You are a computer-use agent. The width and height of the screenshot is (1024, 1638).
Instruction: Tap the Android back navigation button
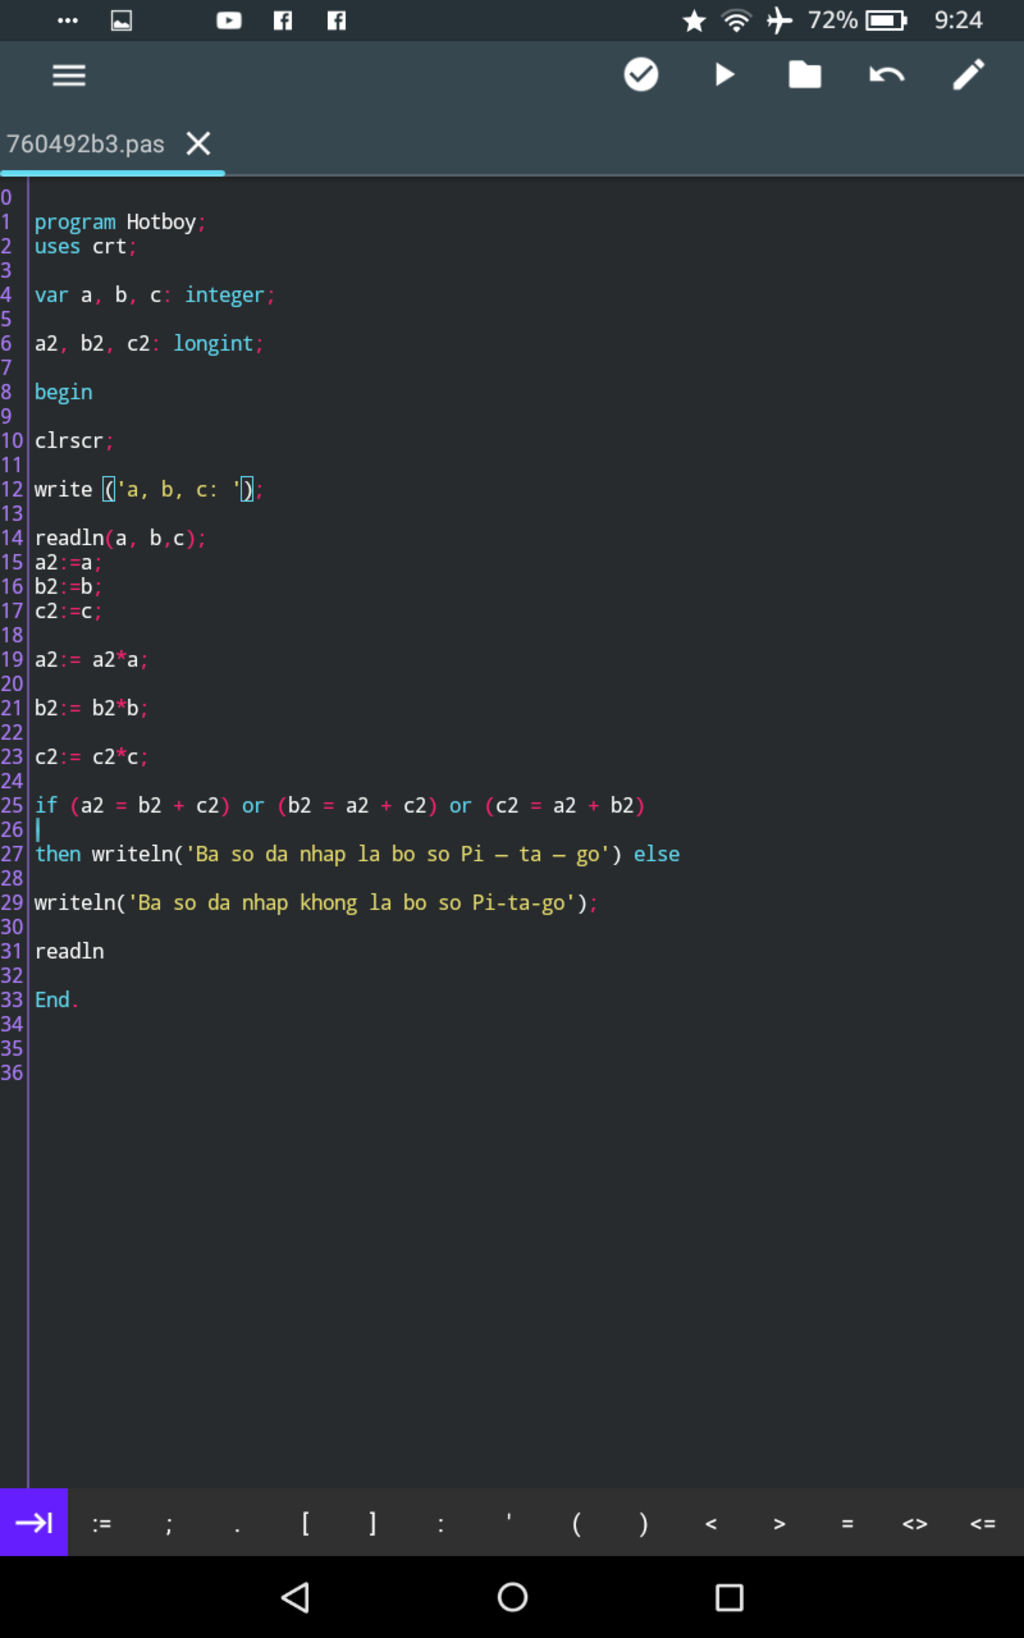pos(295,1597)
